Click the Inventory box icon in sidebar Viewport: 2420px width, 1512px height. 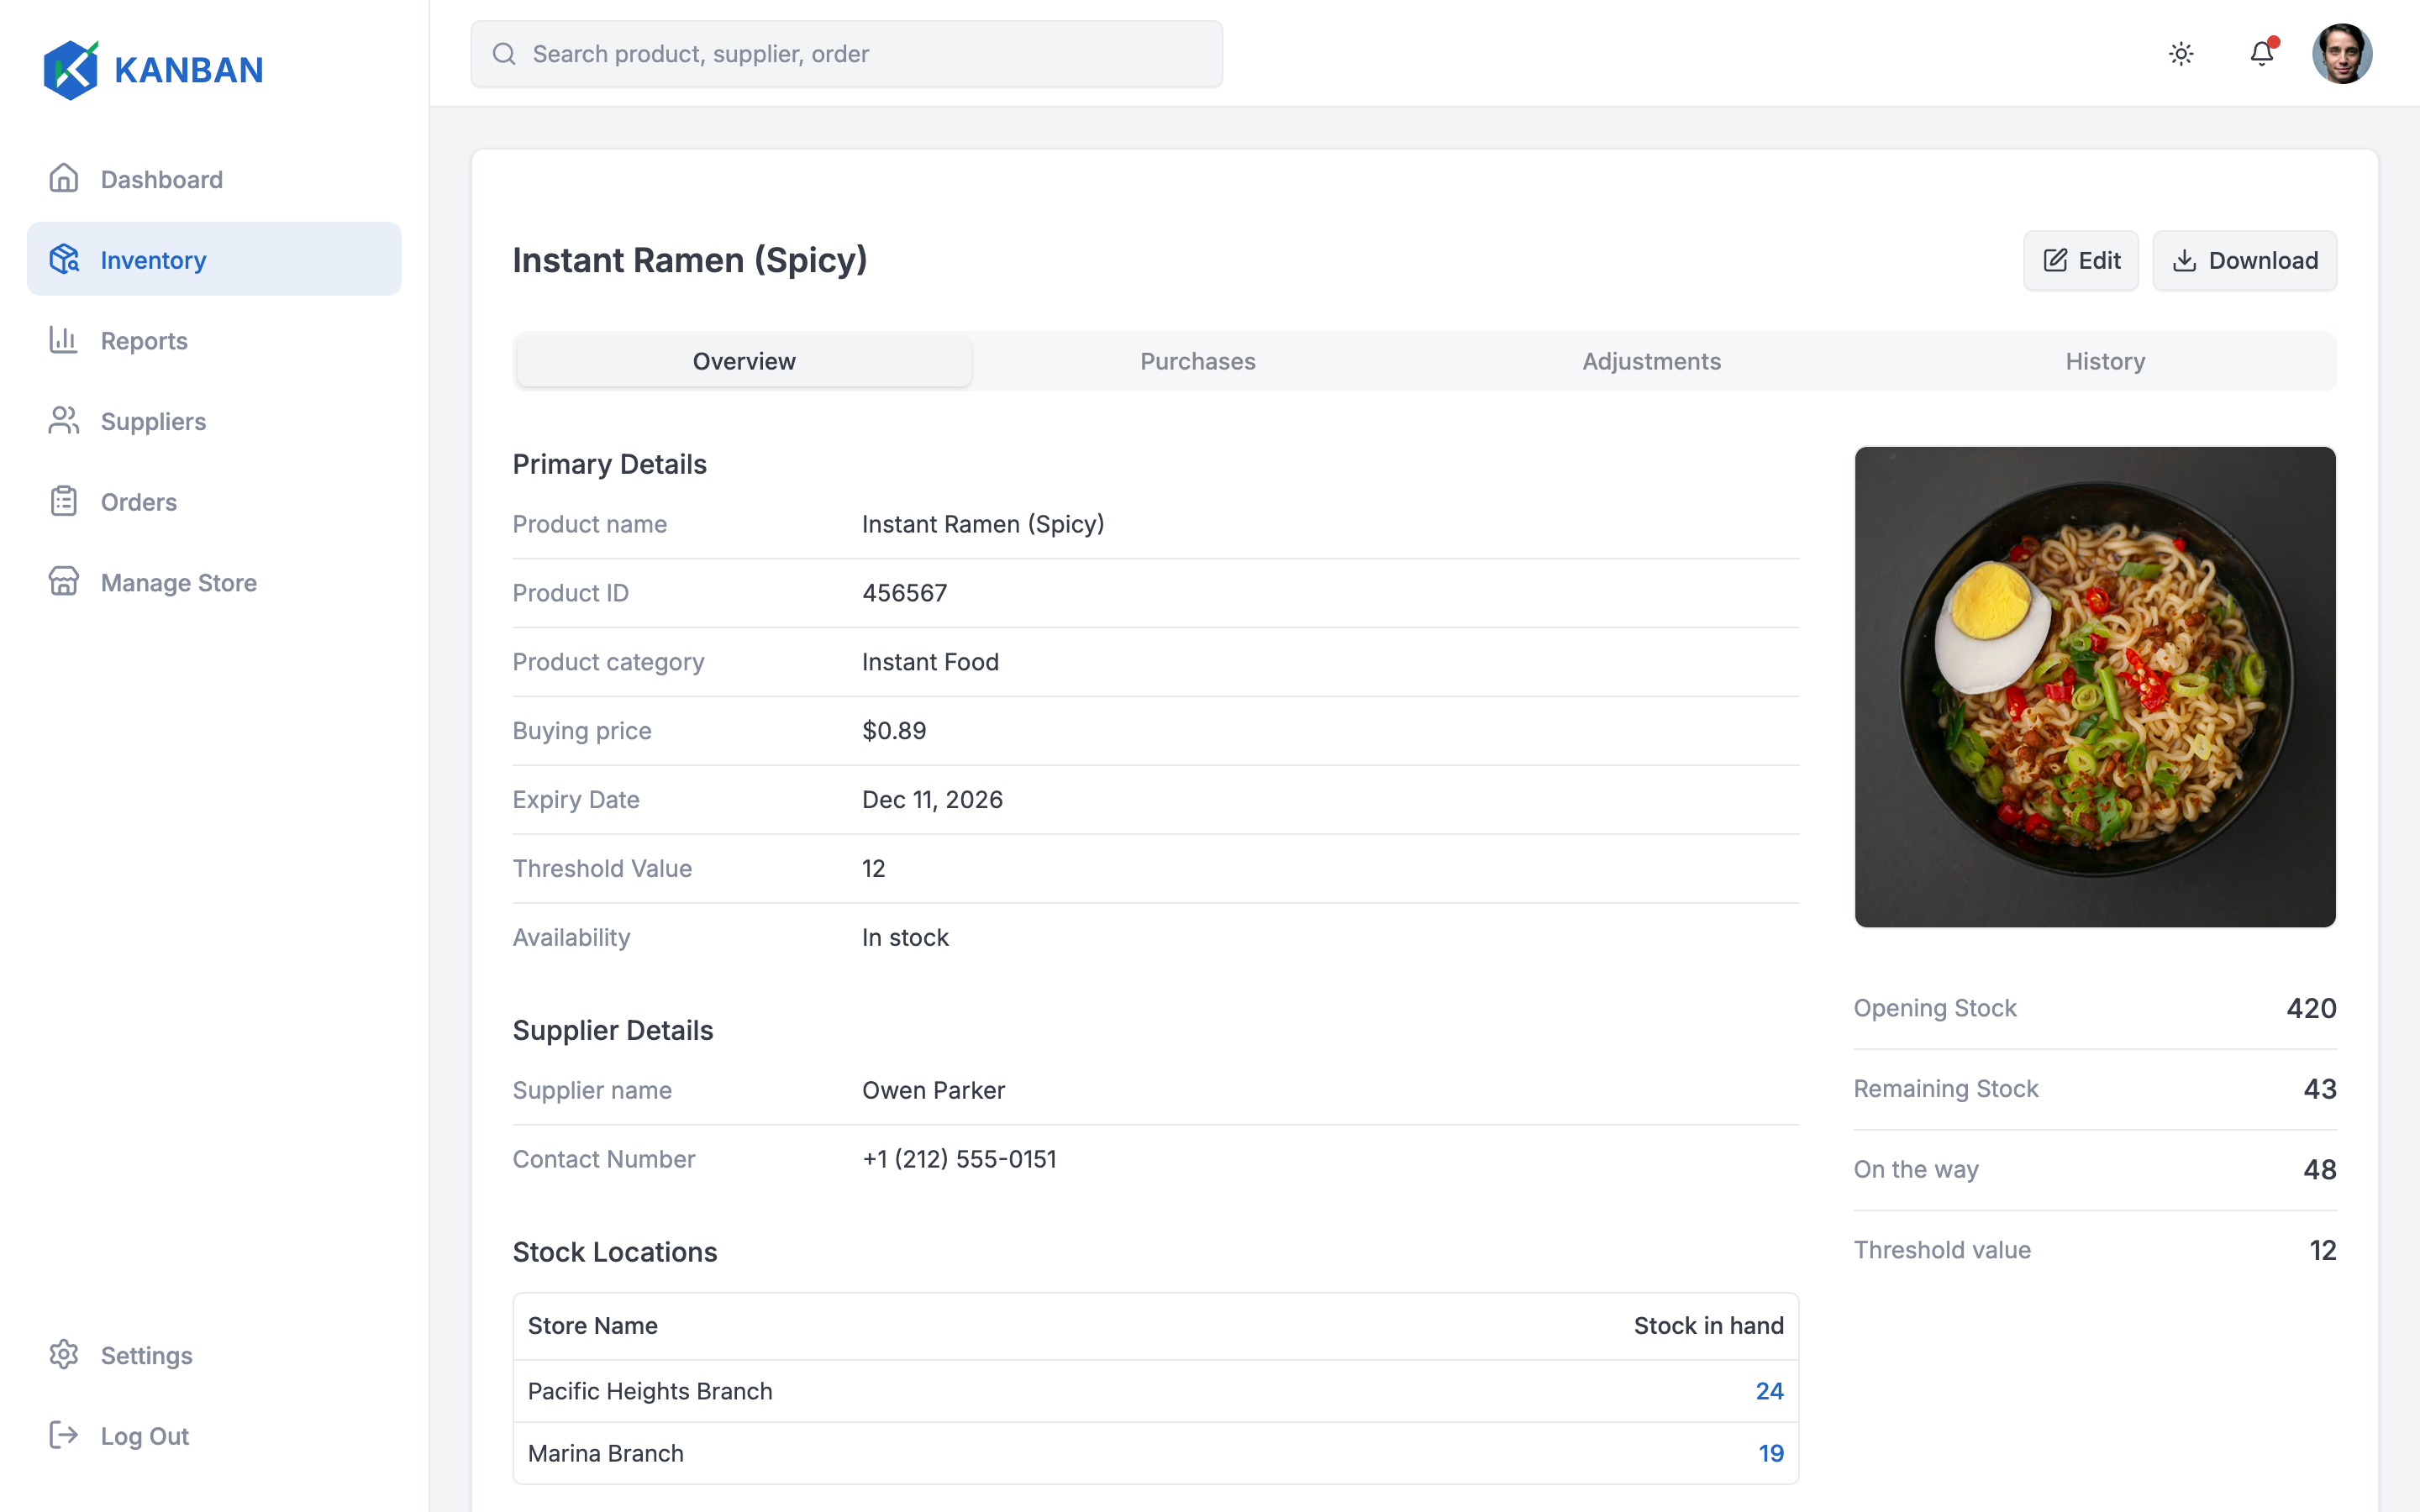point(64,260)
